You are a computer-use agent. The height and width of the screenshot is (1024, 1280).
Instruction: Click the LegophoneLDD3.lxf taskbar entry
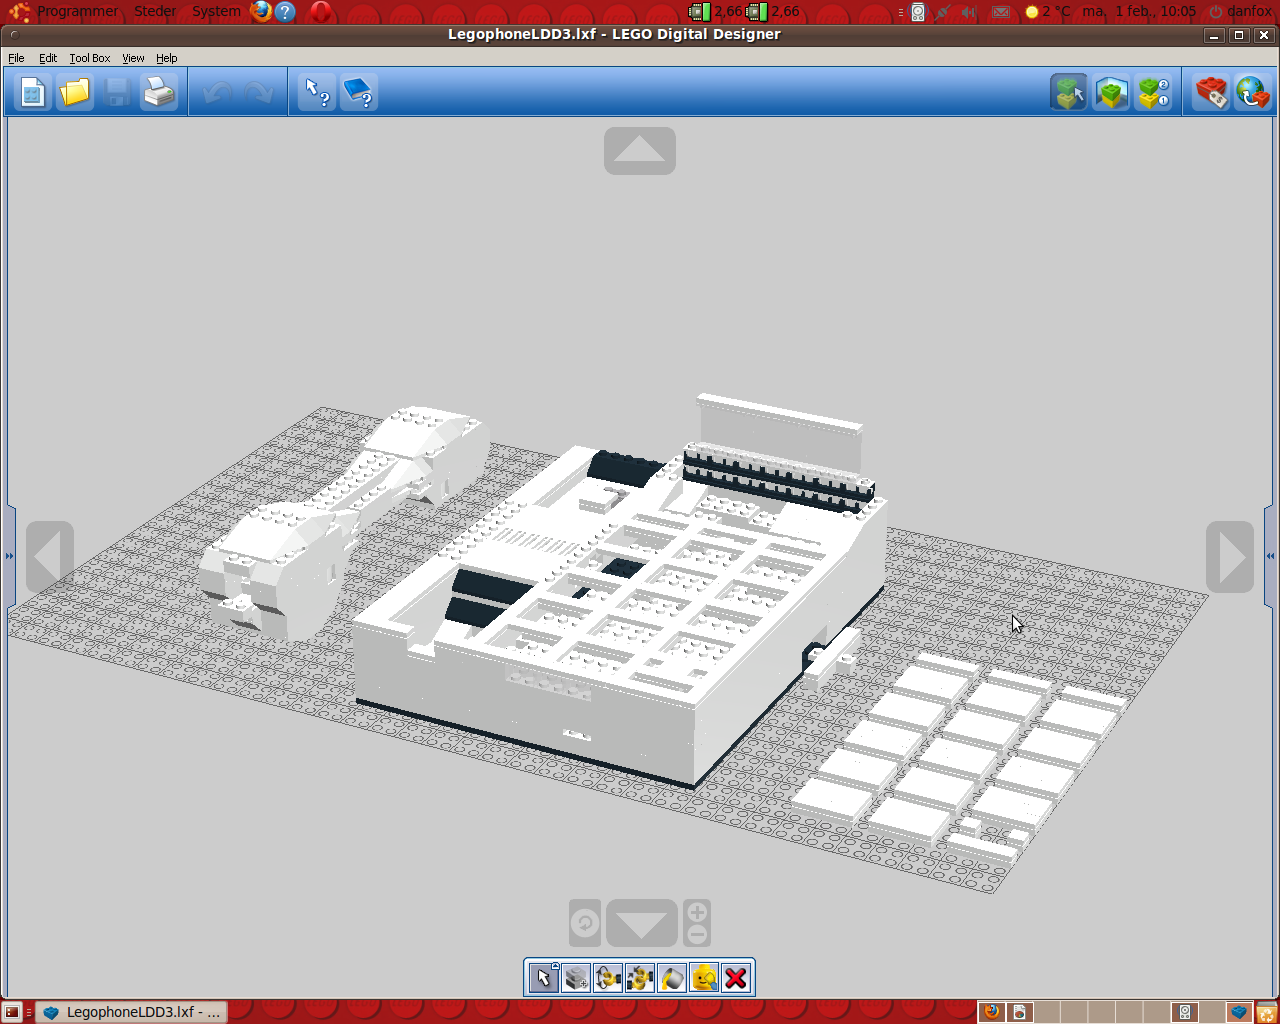click(x=131, y=1012)
